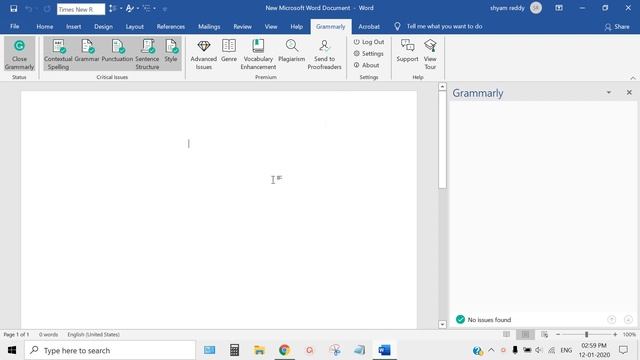Viewport: 640px width, 360px height.
Task: Switch to Print Layout view
Action: click(x=525, y=334)
